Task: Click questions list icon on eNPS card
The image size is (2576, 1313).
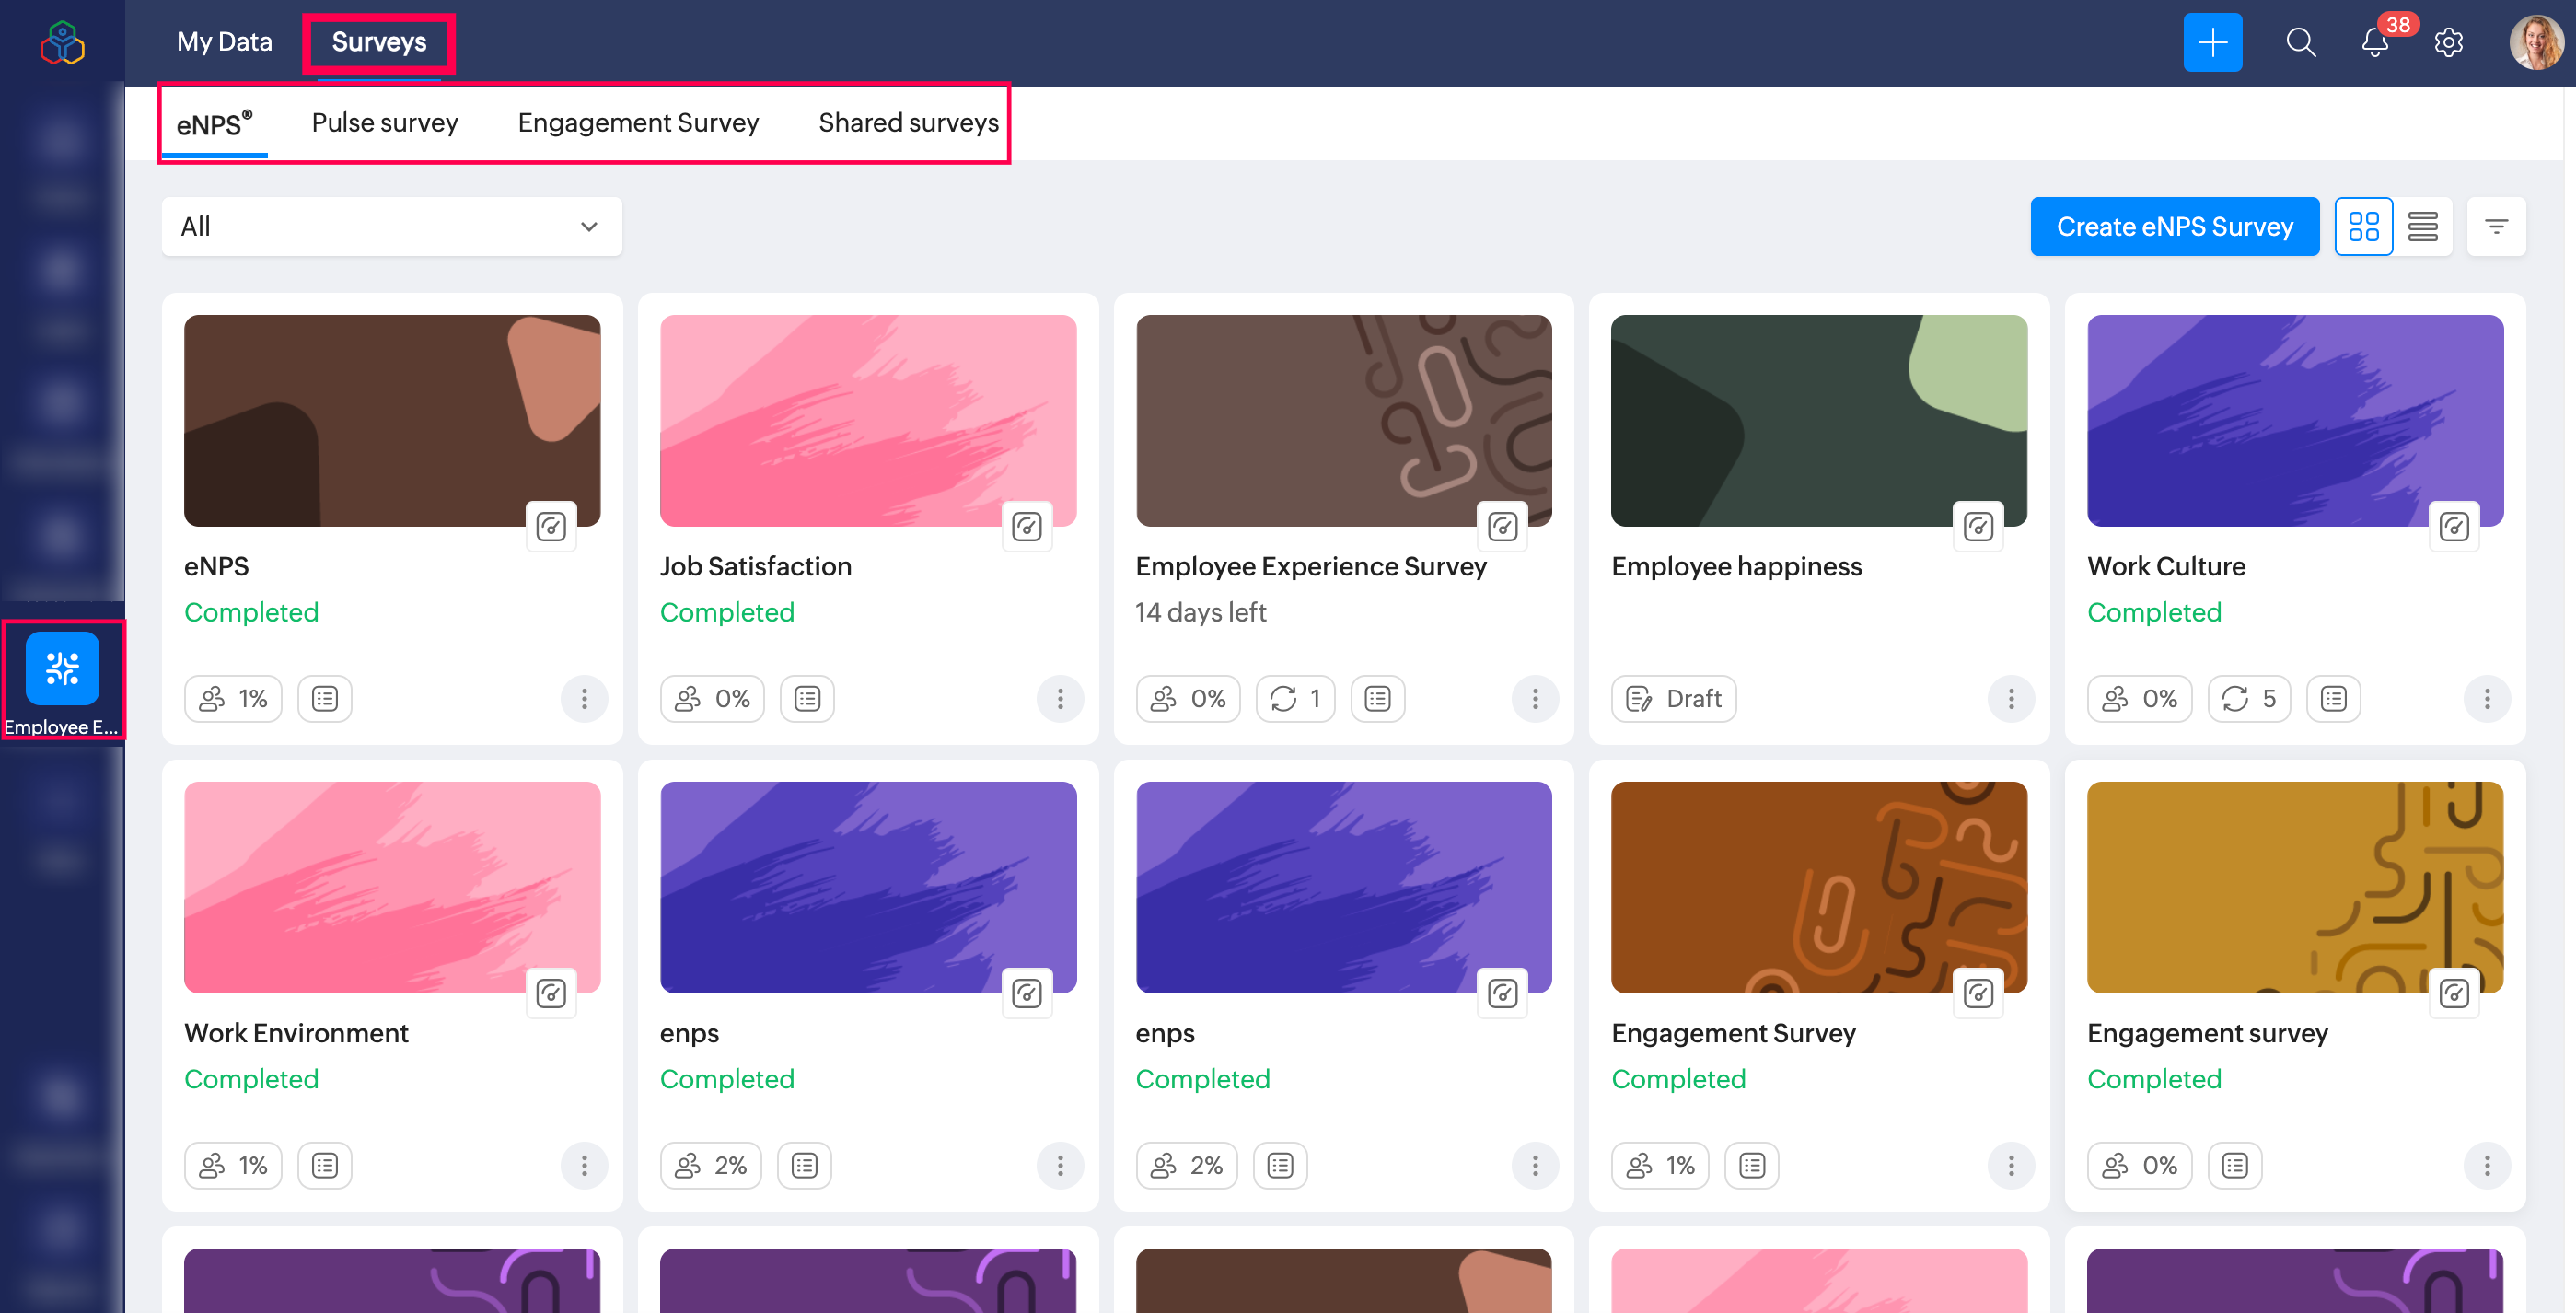Action: 324,698
